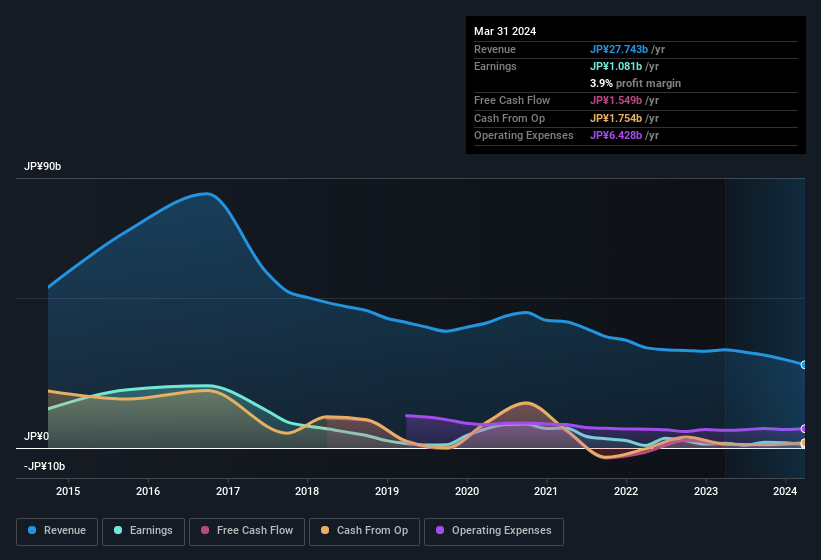Screen dimensions: 821x560
Task: Click the JP¥1.081b earnings value
Action: (616, 66)
